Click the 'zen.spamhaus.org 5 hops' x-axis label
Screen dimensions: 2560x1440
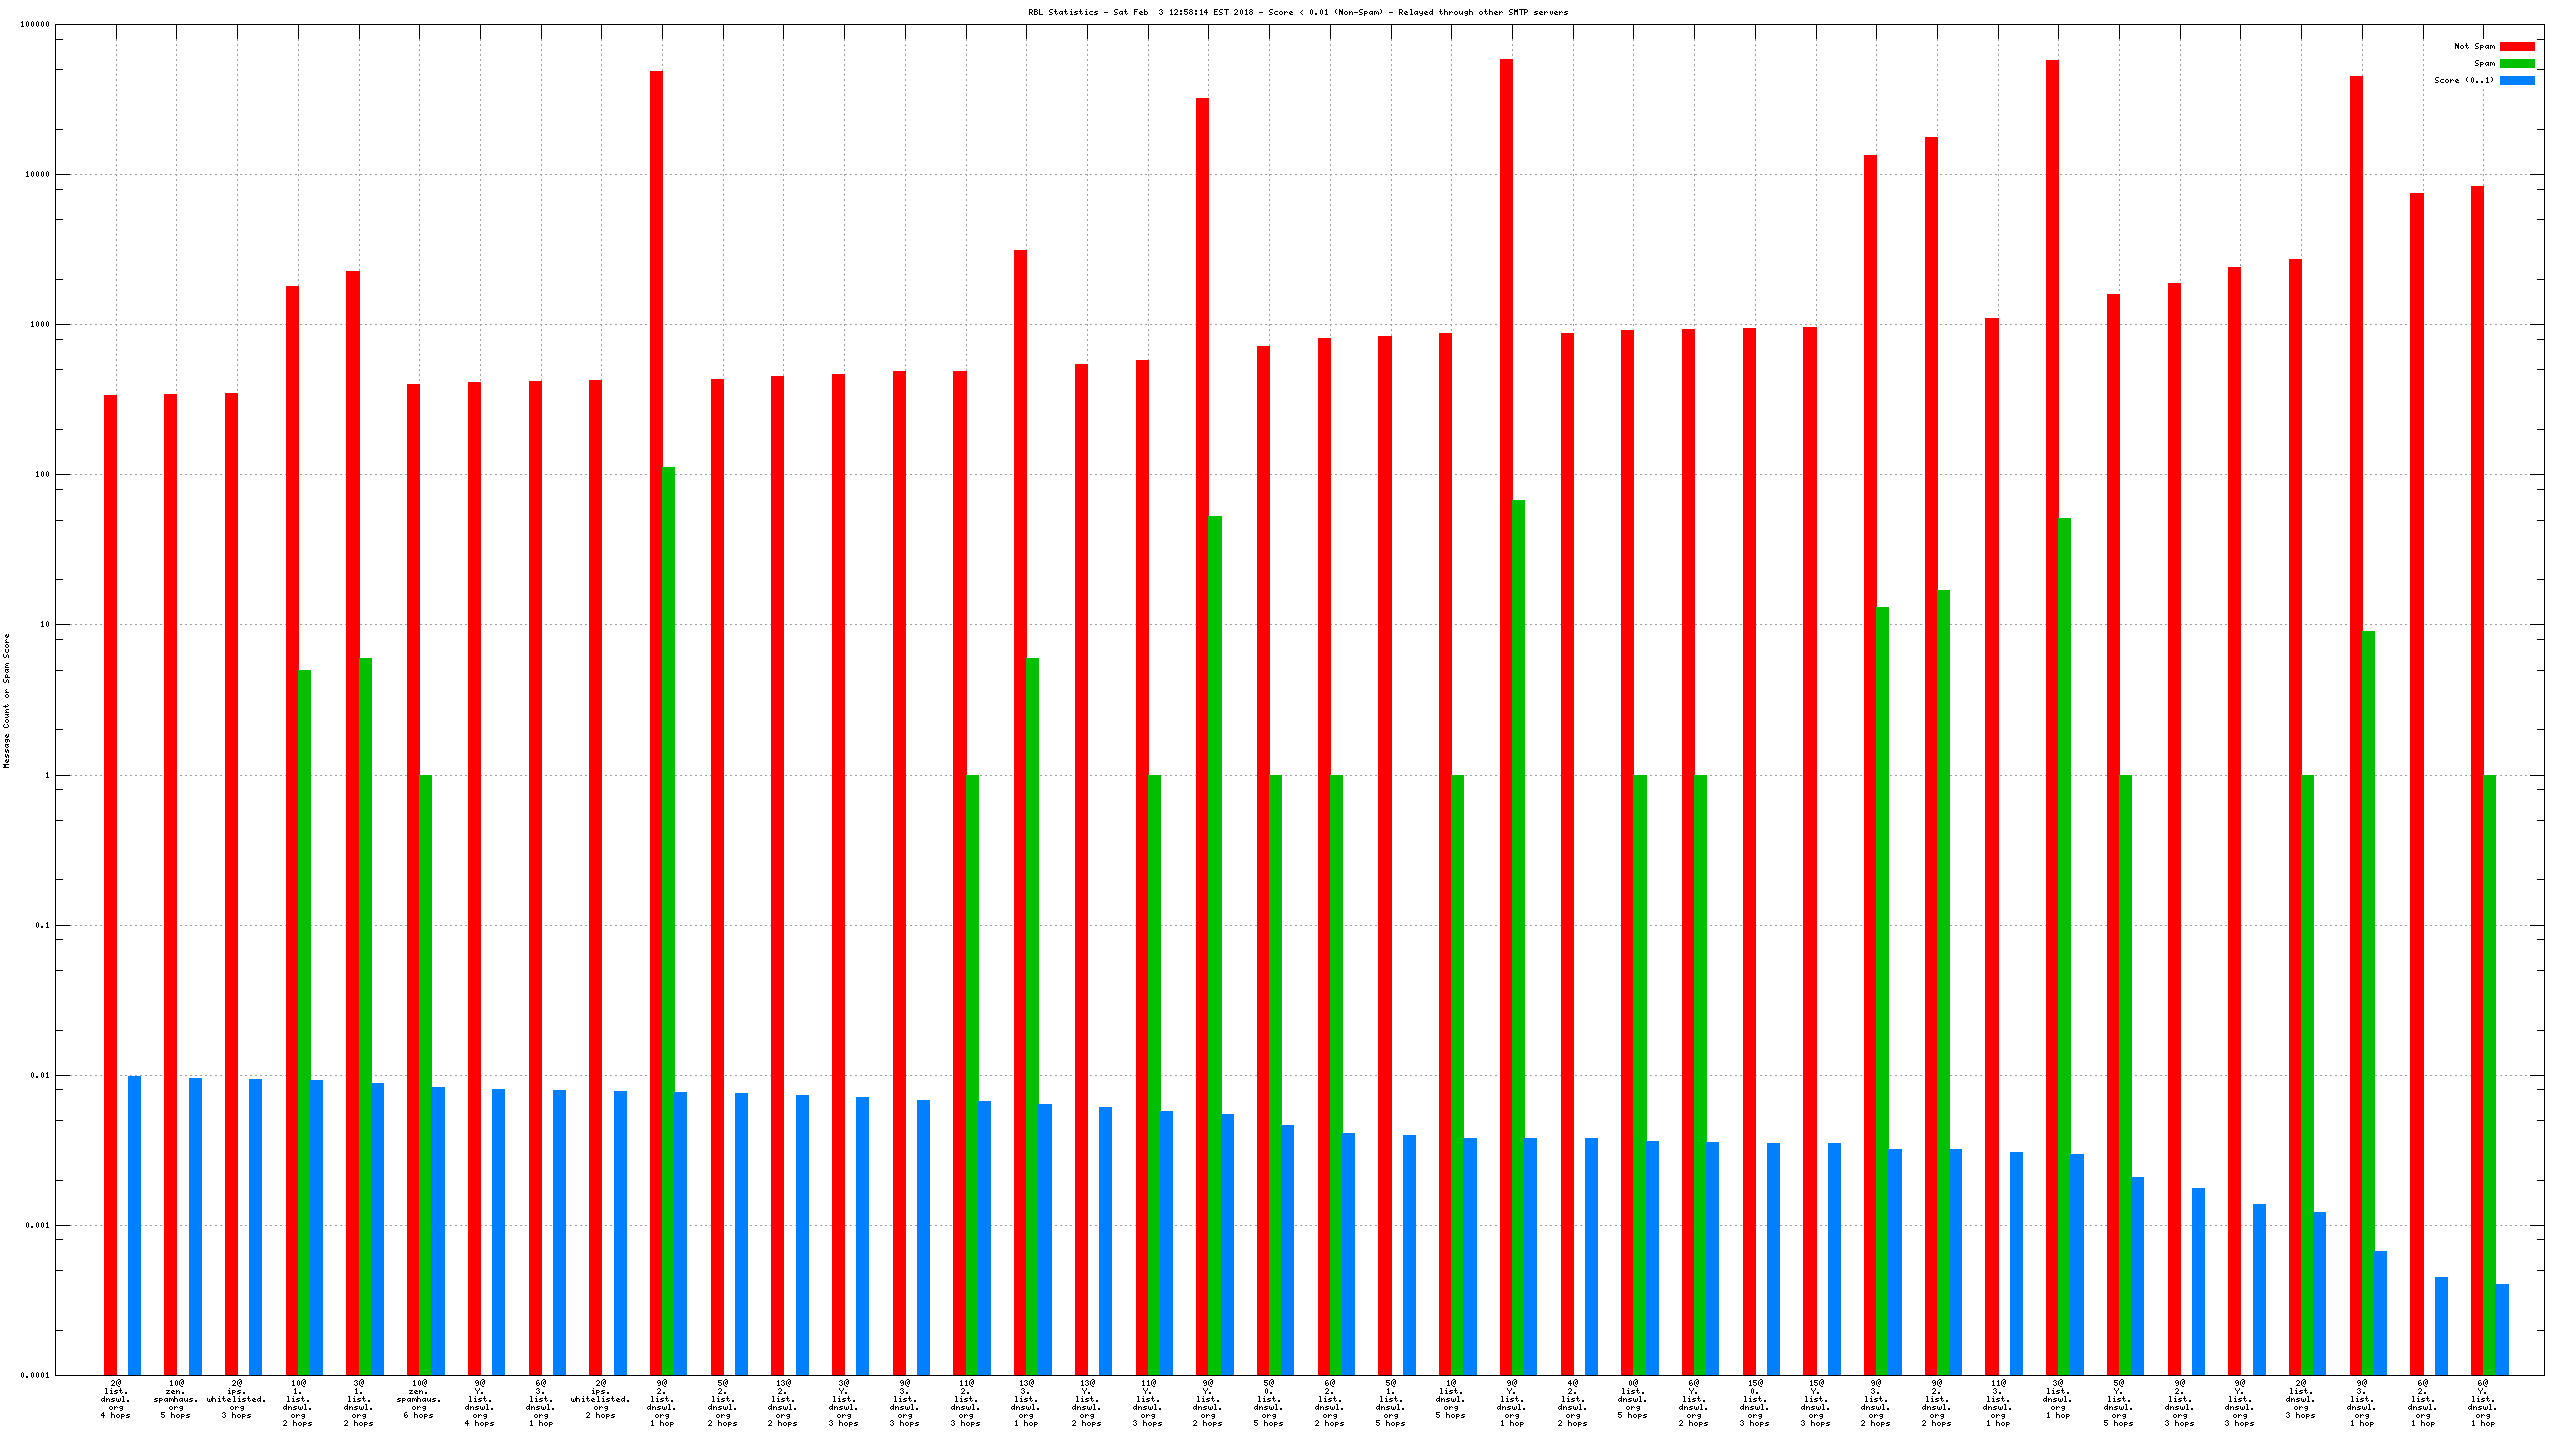coord(176,1399)
